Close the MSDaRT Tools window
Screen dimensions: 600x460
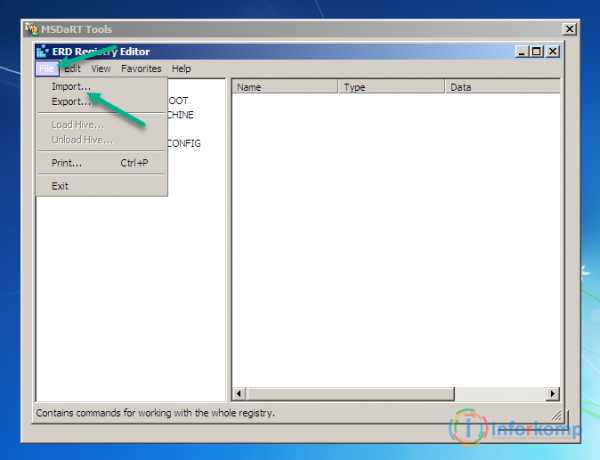coord(569,29)
